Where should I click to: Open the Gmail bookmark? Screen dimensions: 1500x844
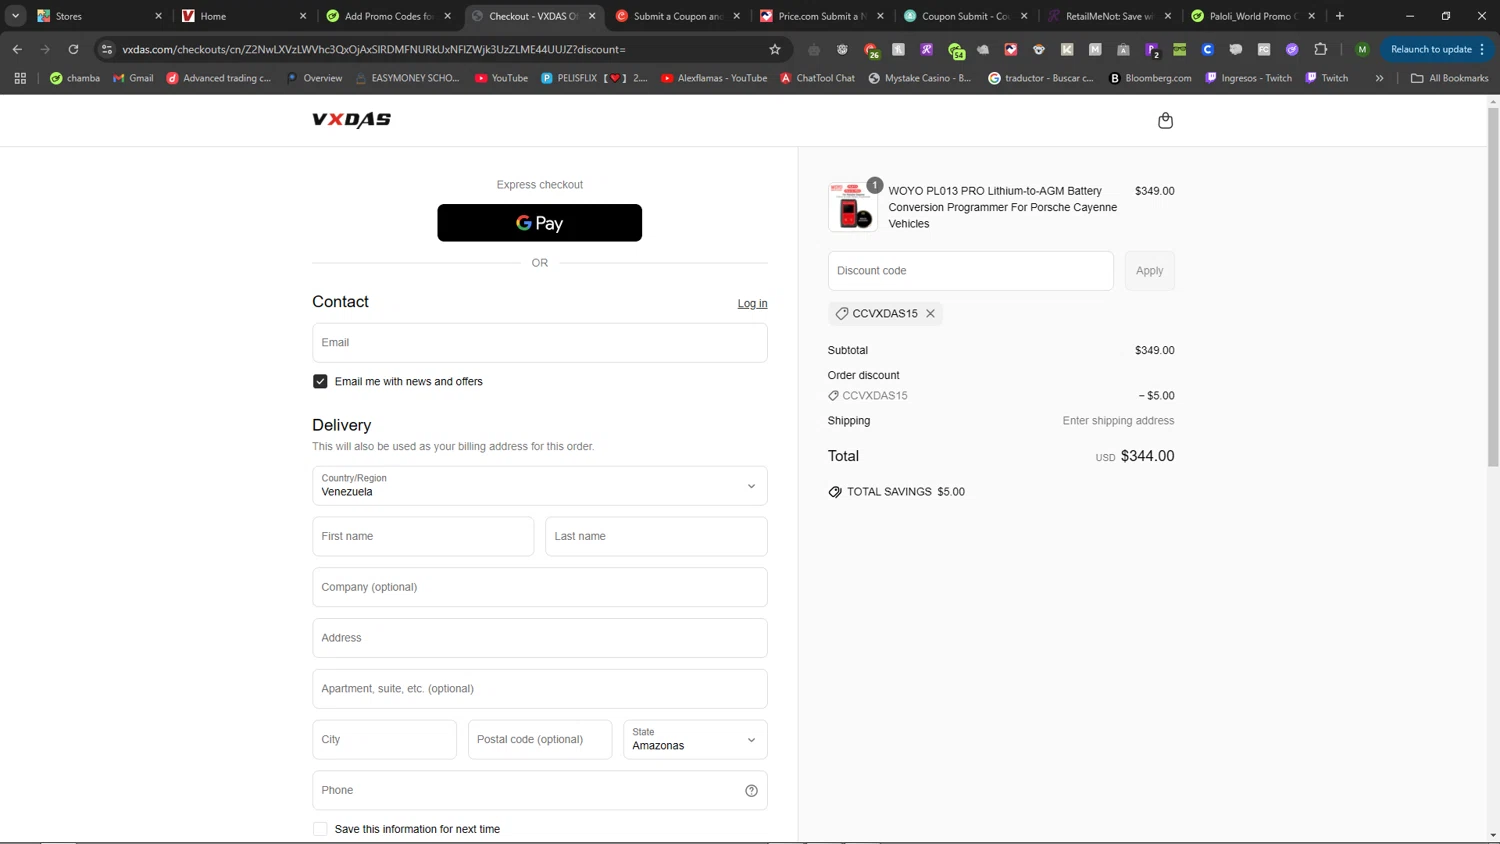click(x=133, y=78)
